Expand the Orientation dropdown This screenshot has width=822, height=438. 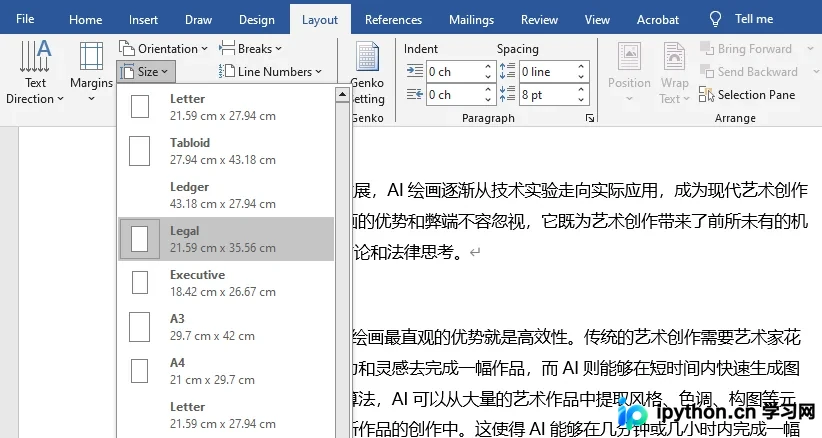[x=163, y=49]
